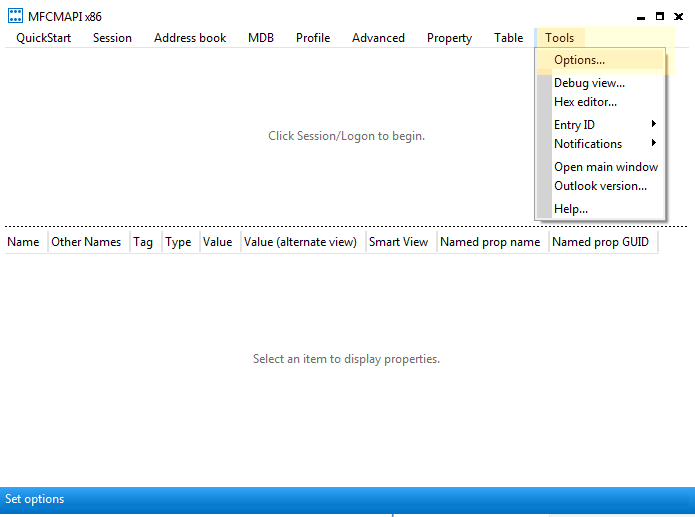695x517 pixels.
Task: Open the MDB menu
Action: point(261,38)
